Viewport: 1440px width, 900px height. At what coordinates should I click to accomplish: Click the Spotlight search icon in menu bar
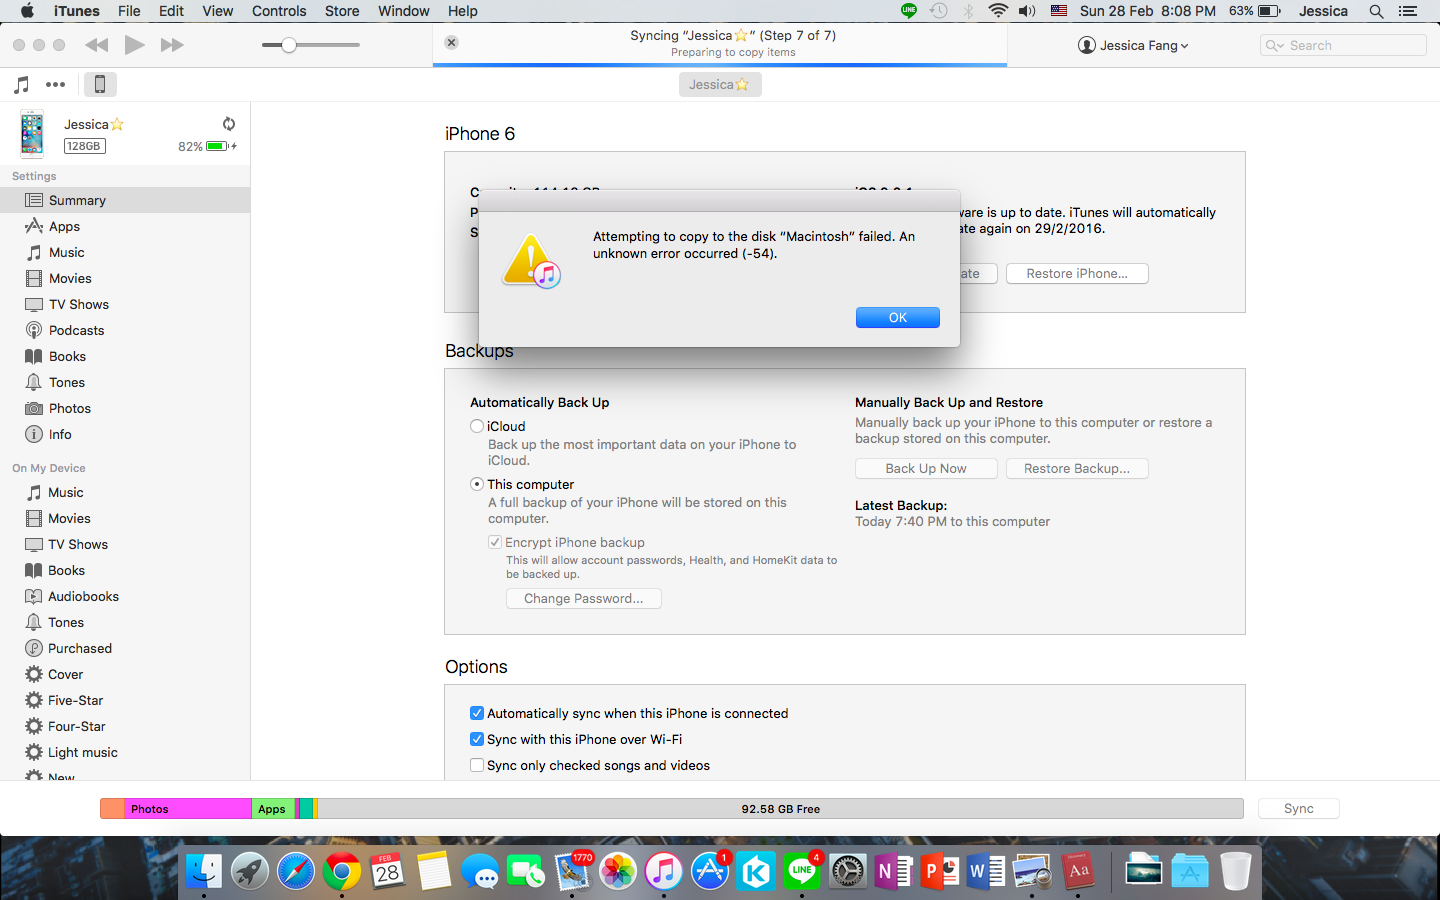click(x=1376, y=11)
